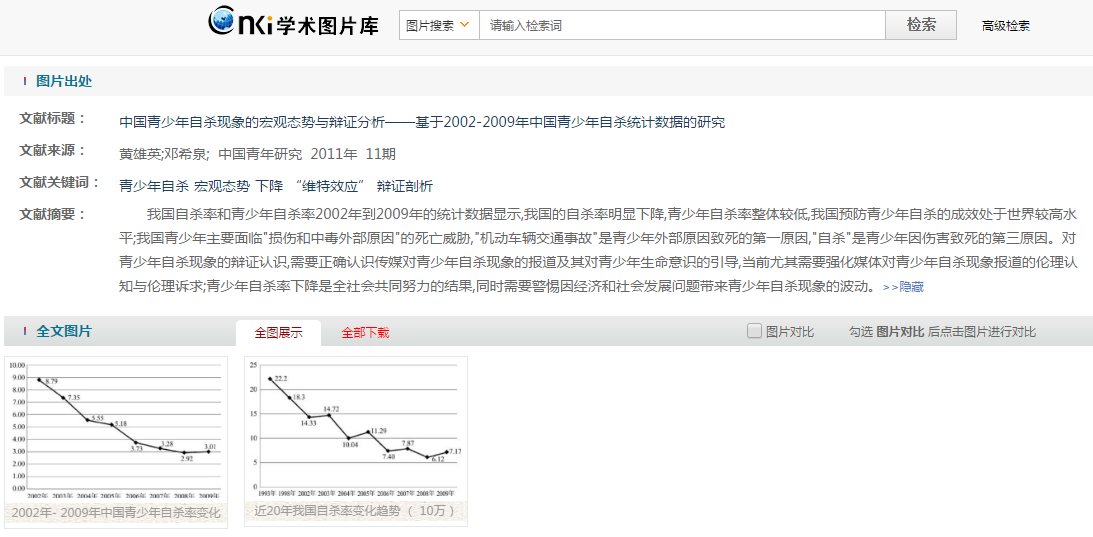Viewport: 1093px width, 537px height.
Task: Open the article title link about 中国青少年自杀现象
Action: [422, 122]
